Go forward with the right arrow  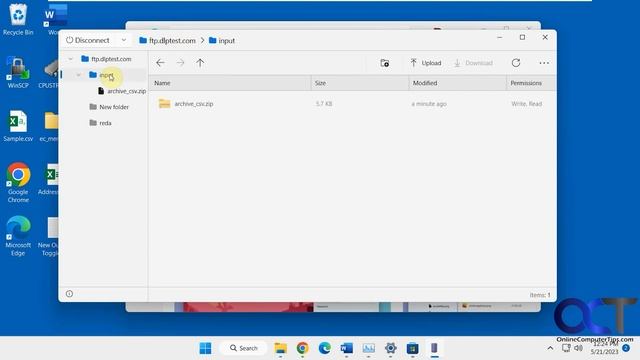point(180,63)
